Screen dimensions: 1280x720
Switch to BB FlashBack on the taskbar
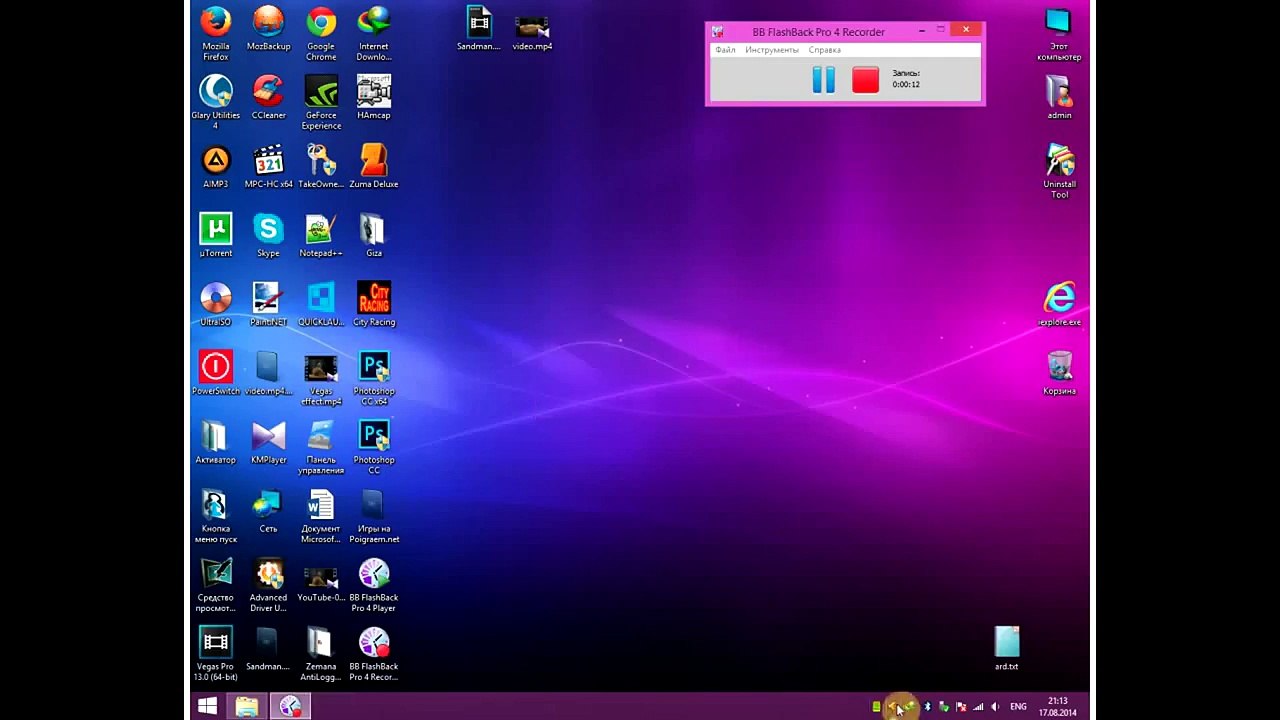(290, 706)
